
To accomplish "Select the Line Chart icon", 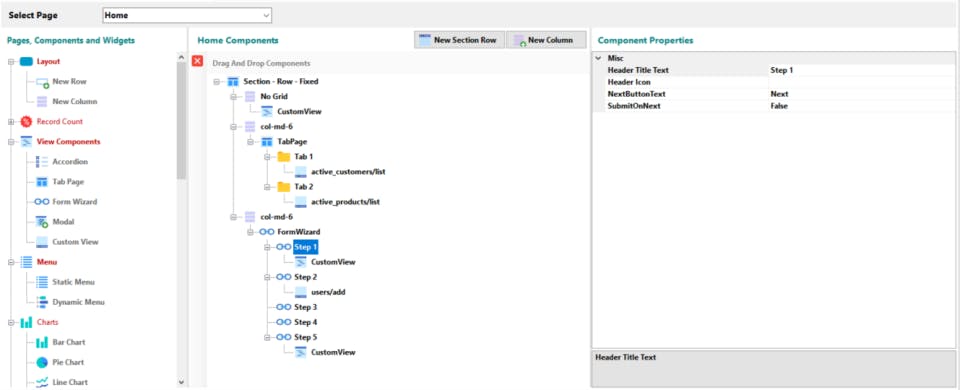I will tap(42, 382).
